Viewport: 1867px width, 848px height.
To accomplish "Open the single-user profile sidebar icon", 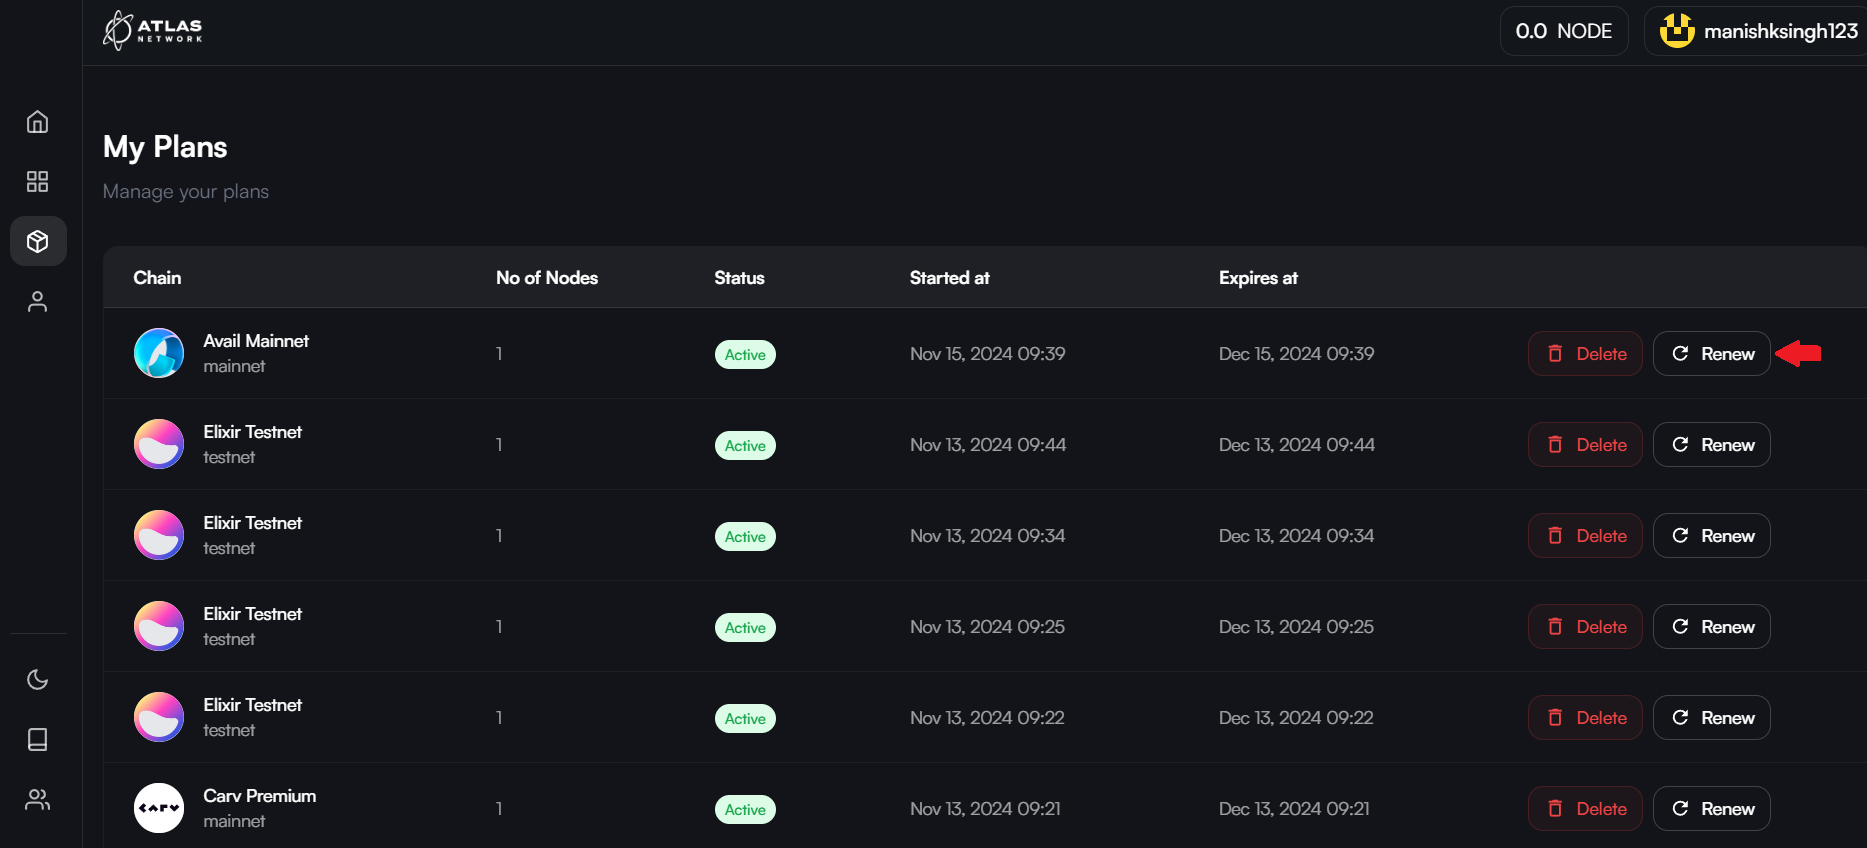I will tap(37, 301).
